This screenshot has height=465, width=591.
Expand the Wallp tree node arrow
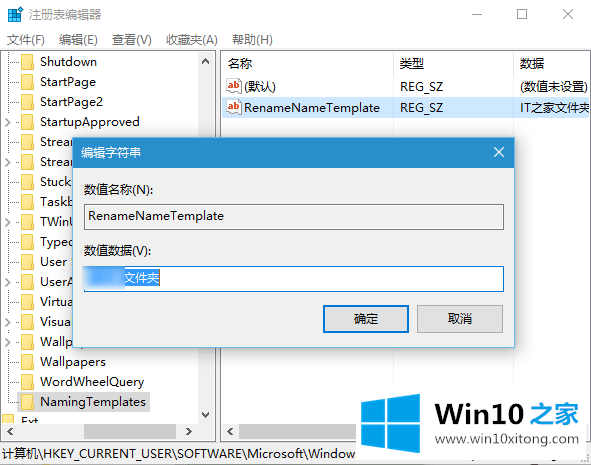tap(8, 342)
